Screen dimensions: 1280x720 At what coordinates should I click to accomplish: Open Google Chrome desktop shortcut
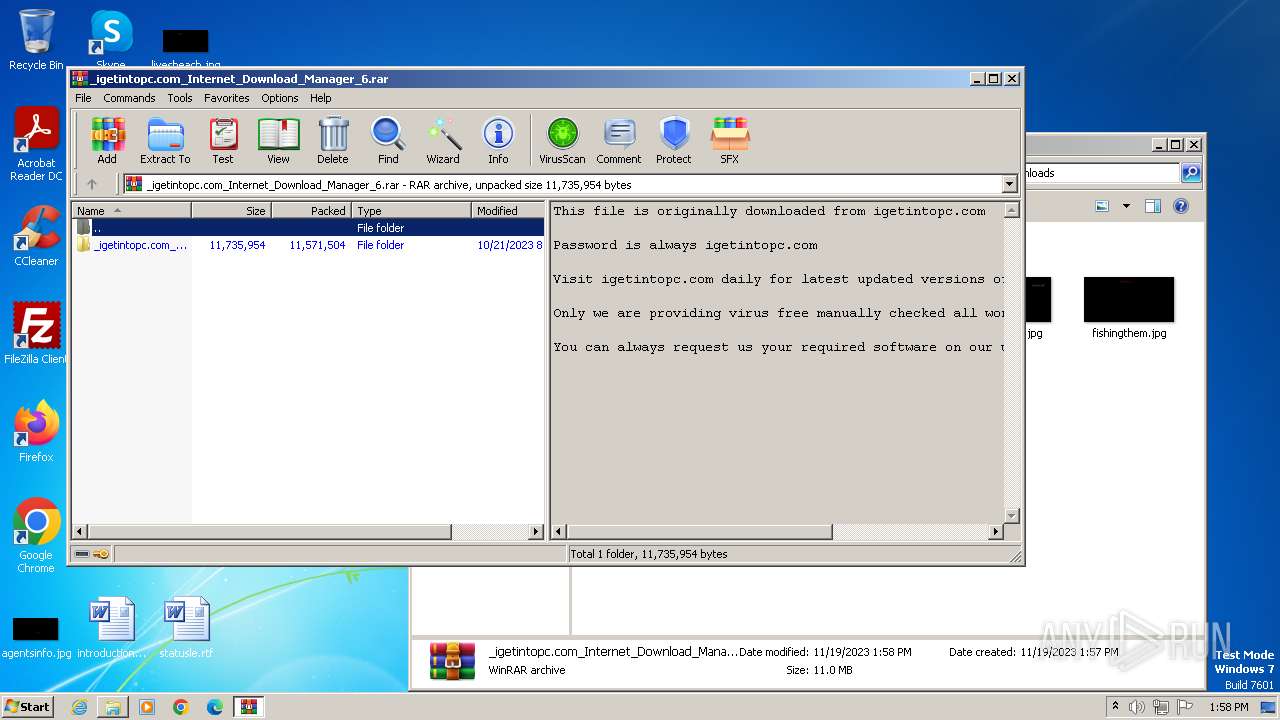[36, 535]
